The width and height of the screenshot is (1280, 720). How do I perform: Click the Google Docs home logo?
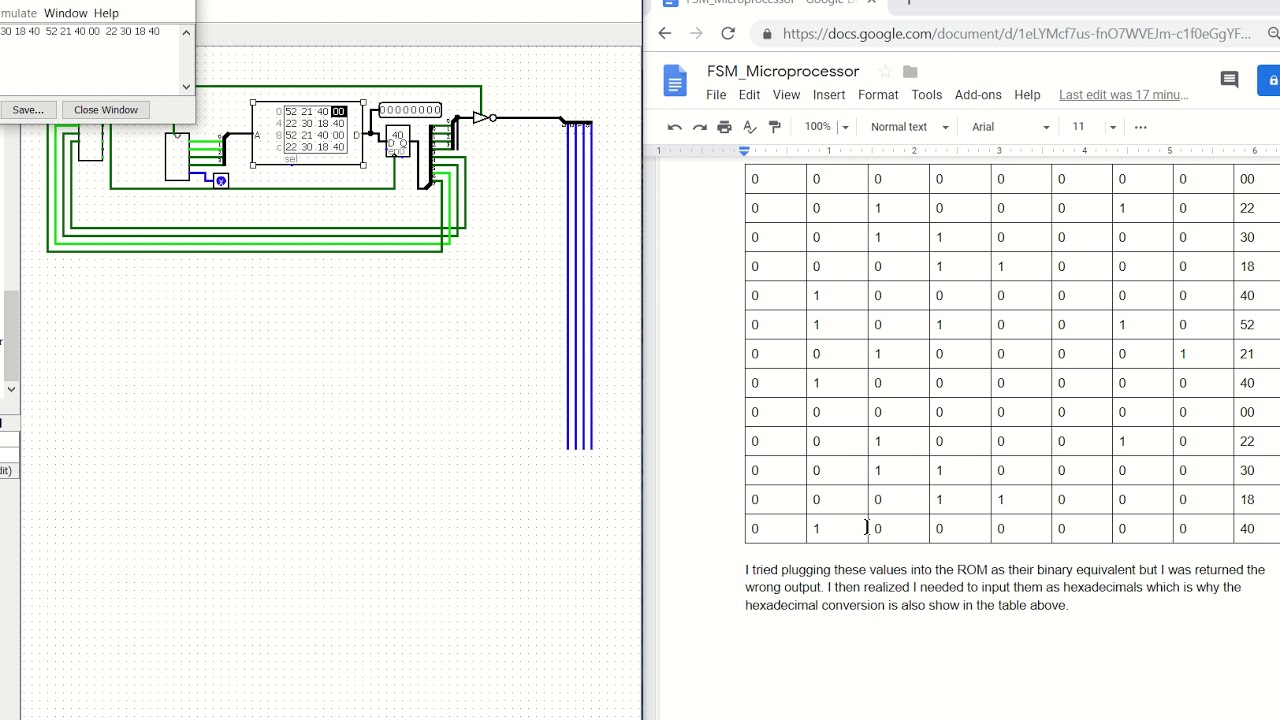point(676,81)
